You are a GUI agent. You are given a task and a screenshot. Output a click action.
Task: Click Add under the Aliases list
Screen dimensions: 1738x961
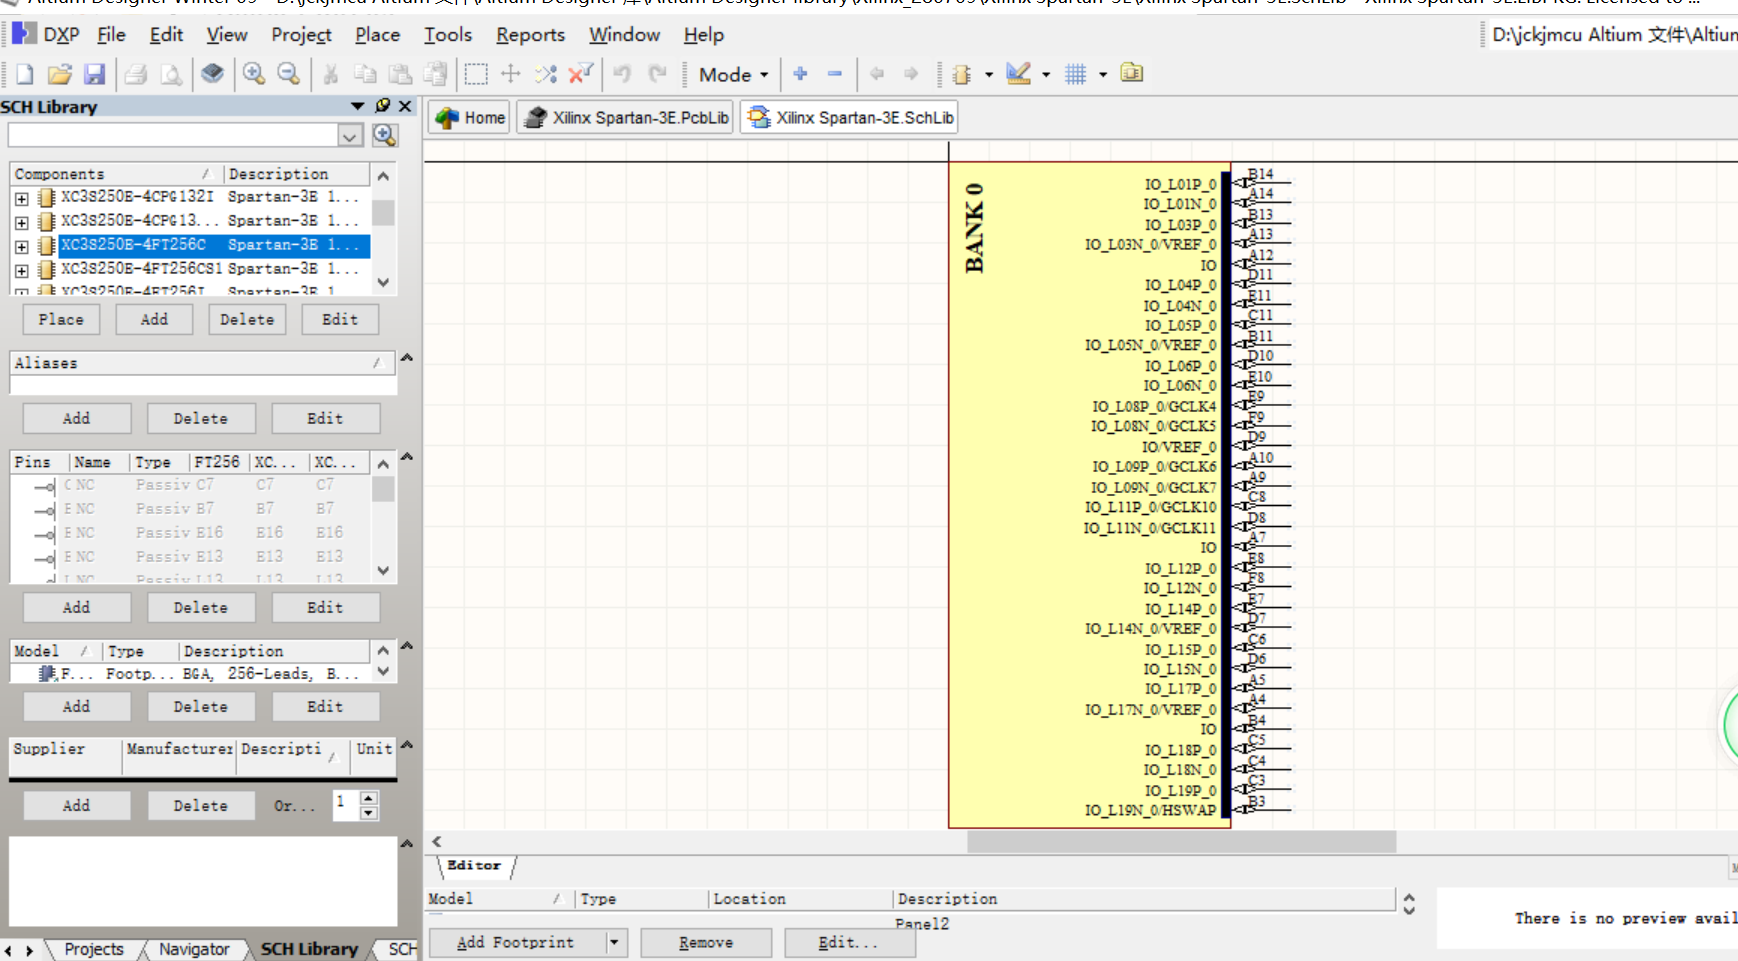[77, 418]
